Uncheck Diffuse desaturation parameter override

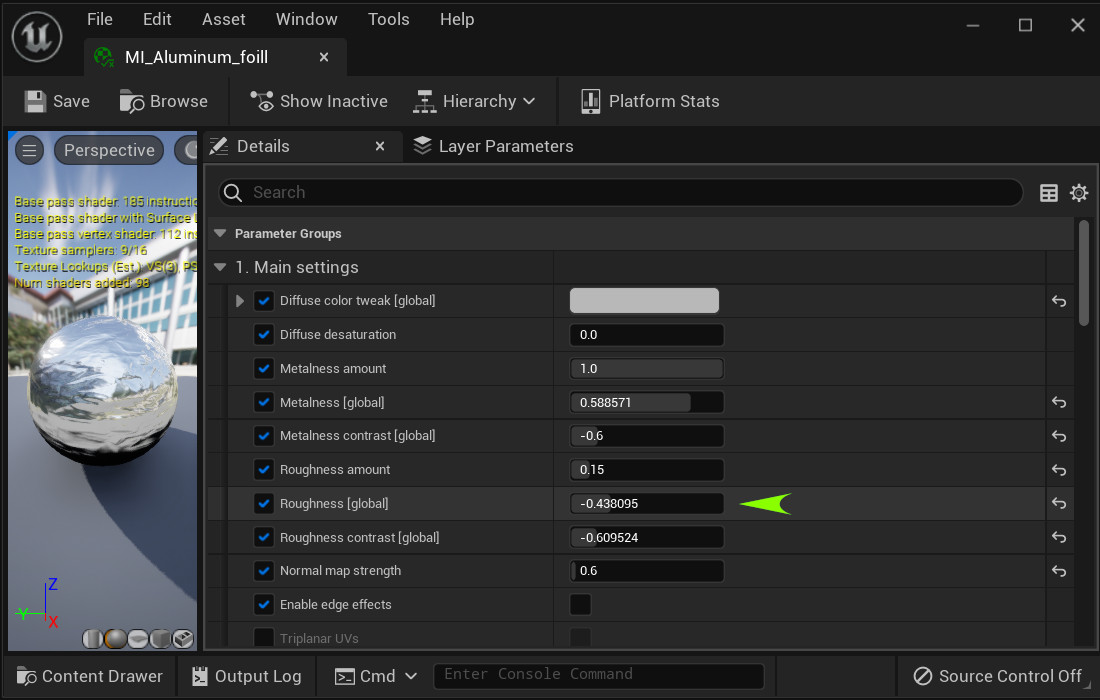264,335
